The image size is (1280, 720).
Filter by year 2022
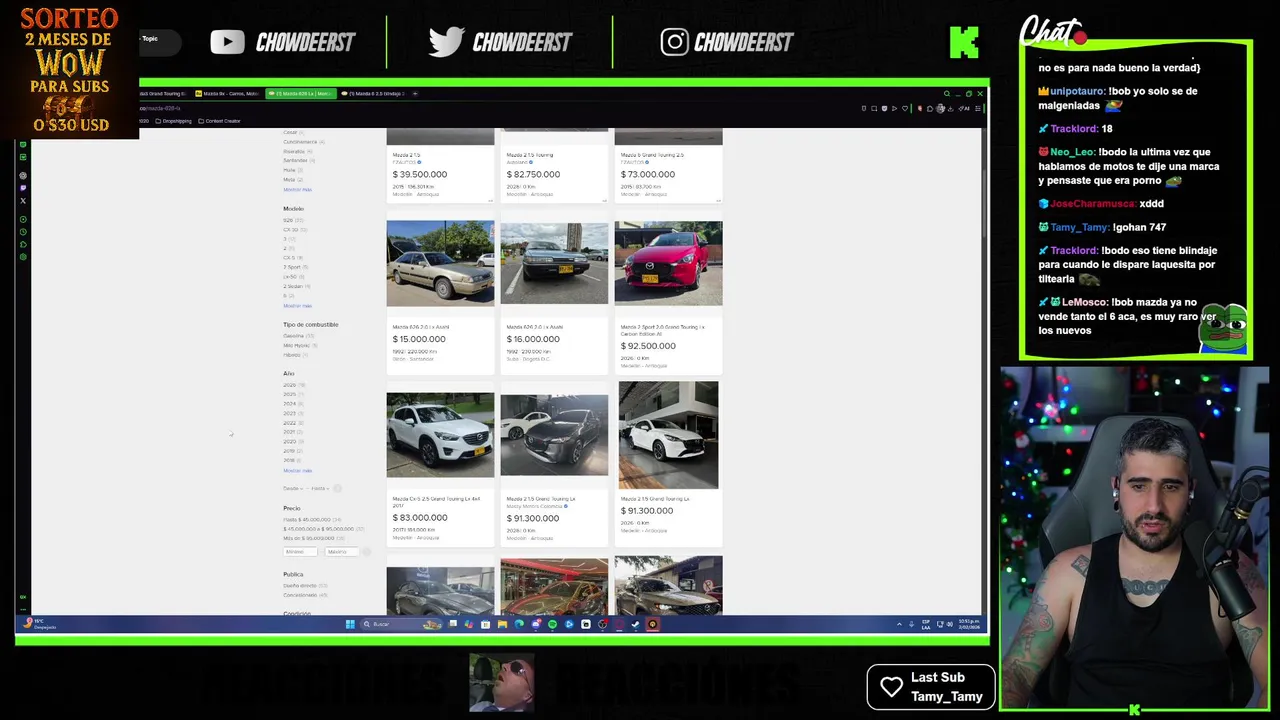click(x=293, y=423)
